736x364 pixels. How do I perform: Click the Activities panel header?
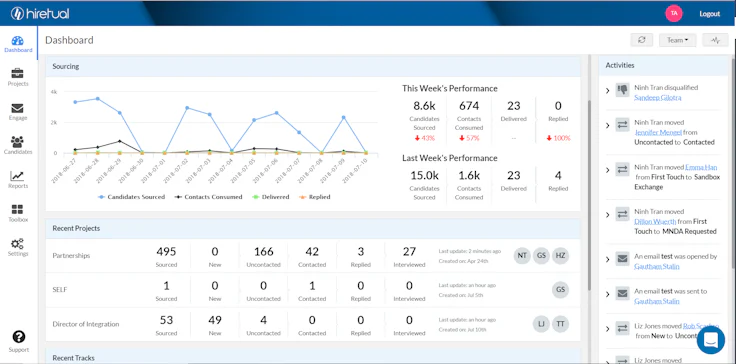pyautogui.click(x=663, y=65)
